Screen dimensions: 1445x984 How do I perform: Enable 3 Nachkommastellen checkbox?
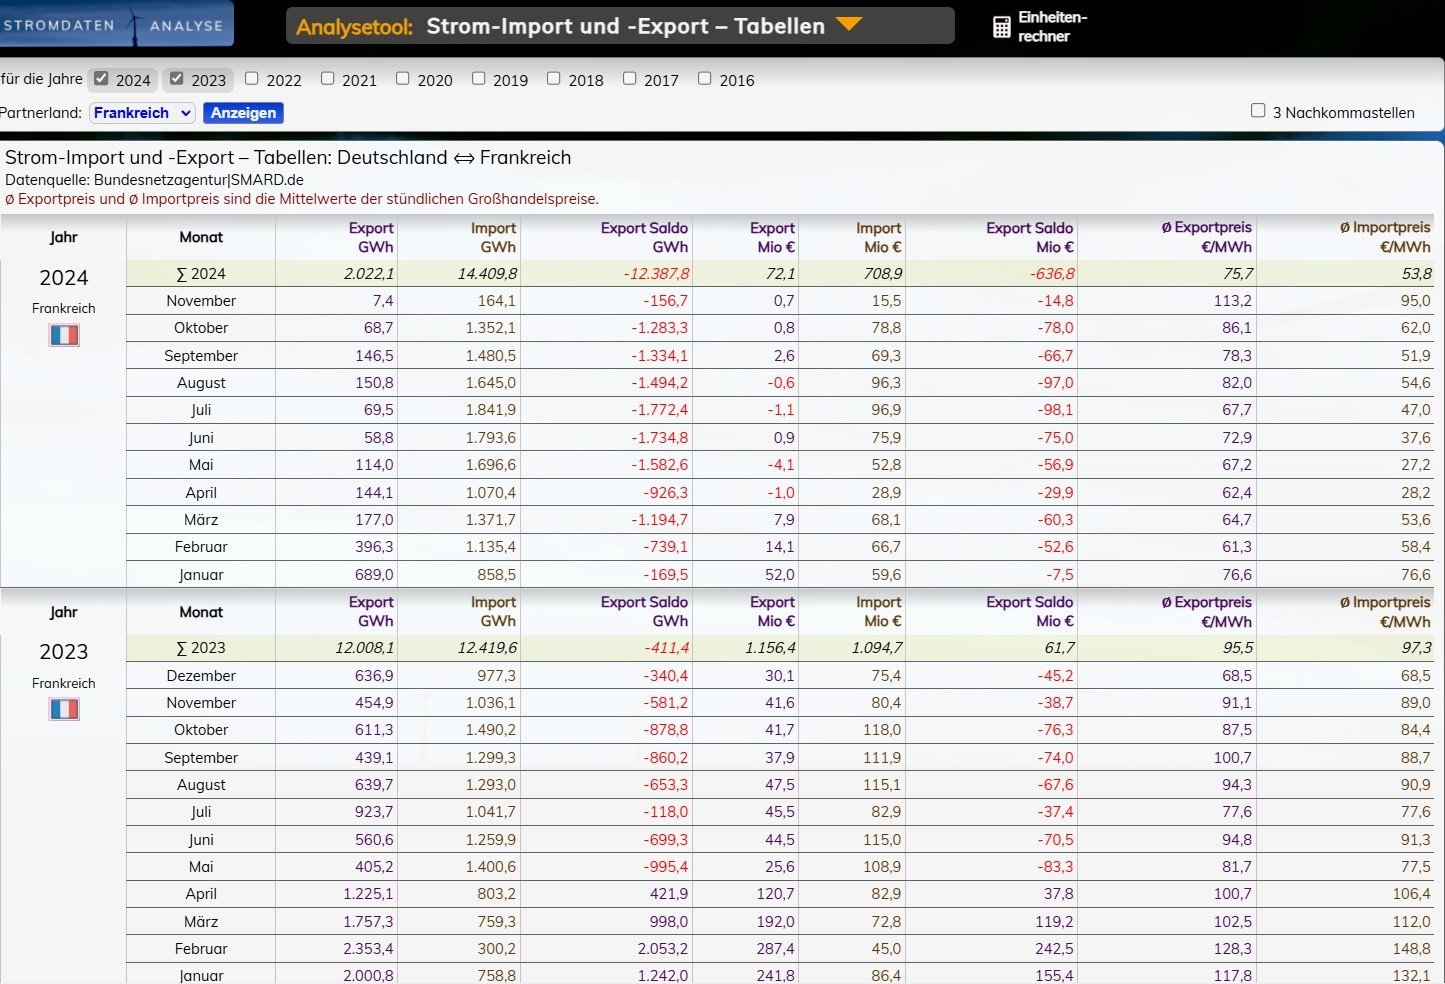[x=1258, y=111]
